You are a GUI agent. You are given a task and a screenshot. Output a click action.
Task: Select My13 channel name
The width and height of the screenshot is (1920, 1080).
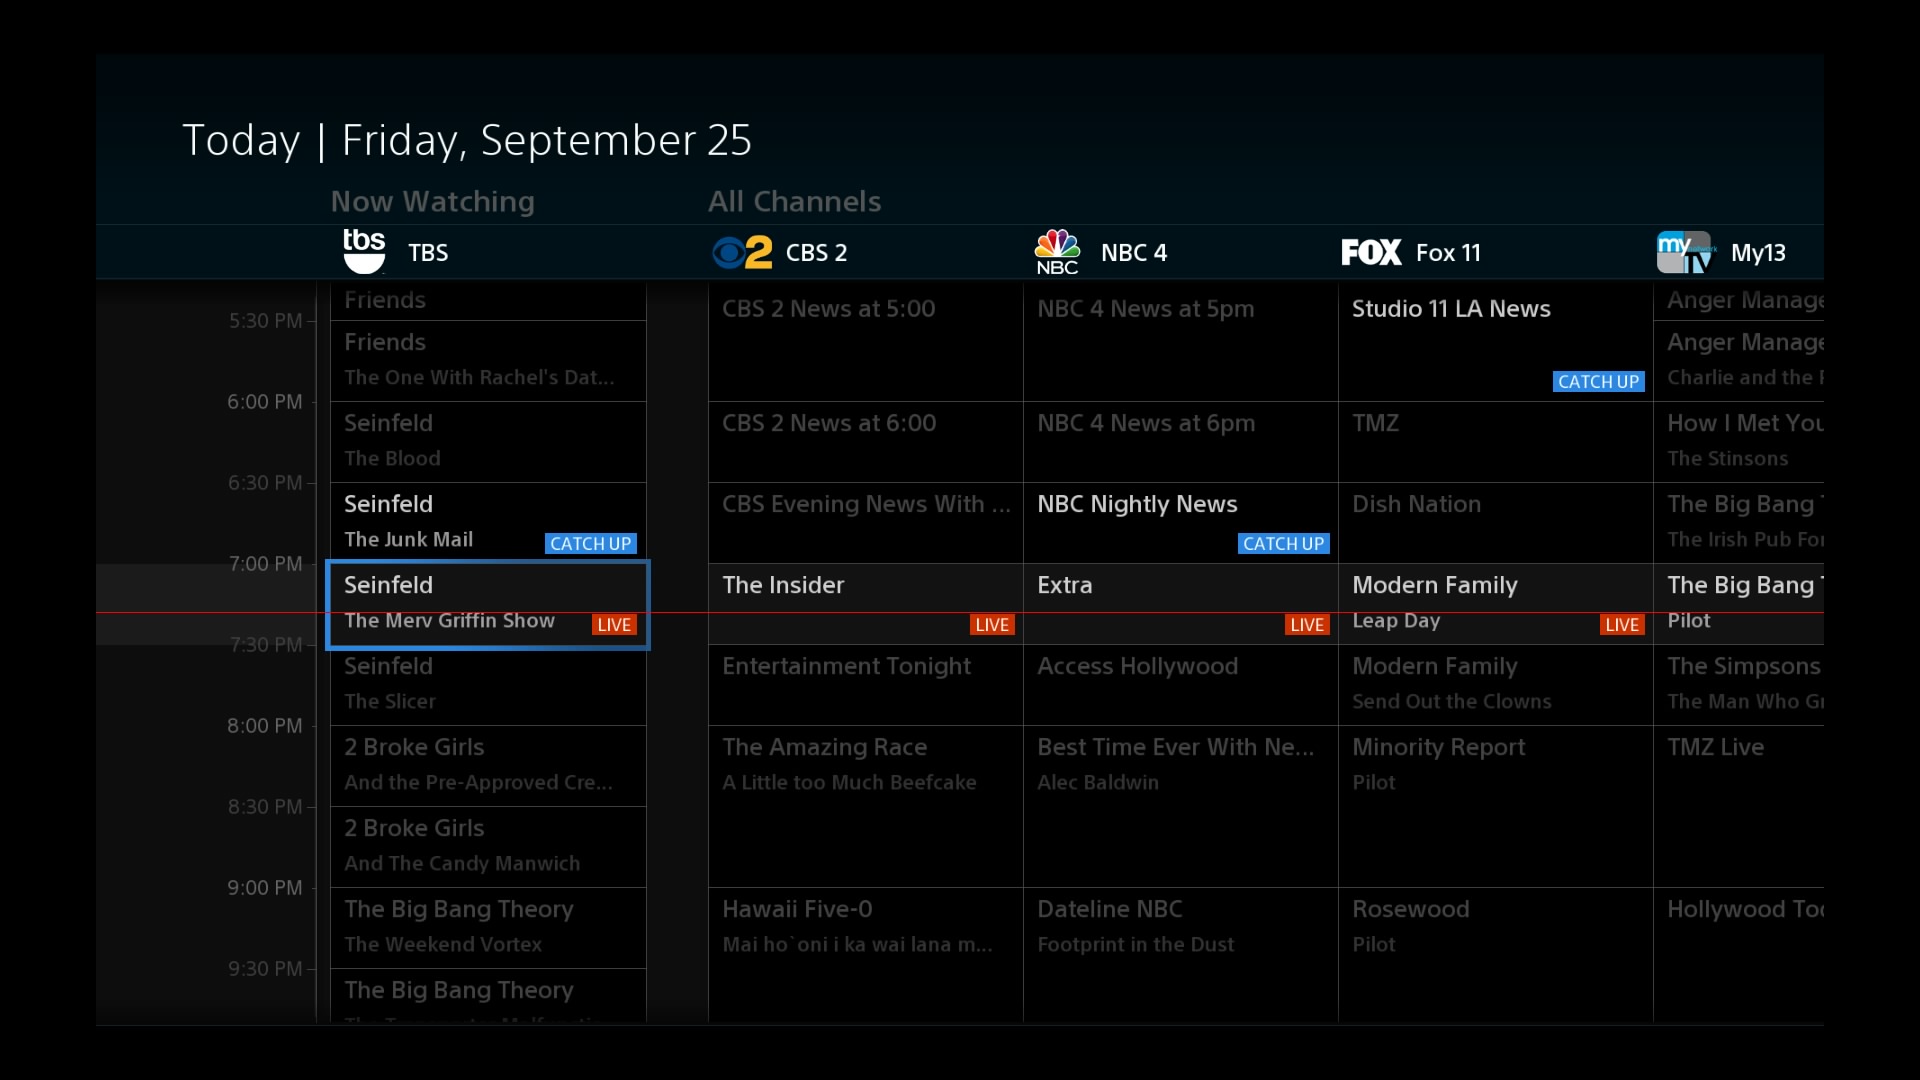1758,253
